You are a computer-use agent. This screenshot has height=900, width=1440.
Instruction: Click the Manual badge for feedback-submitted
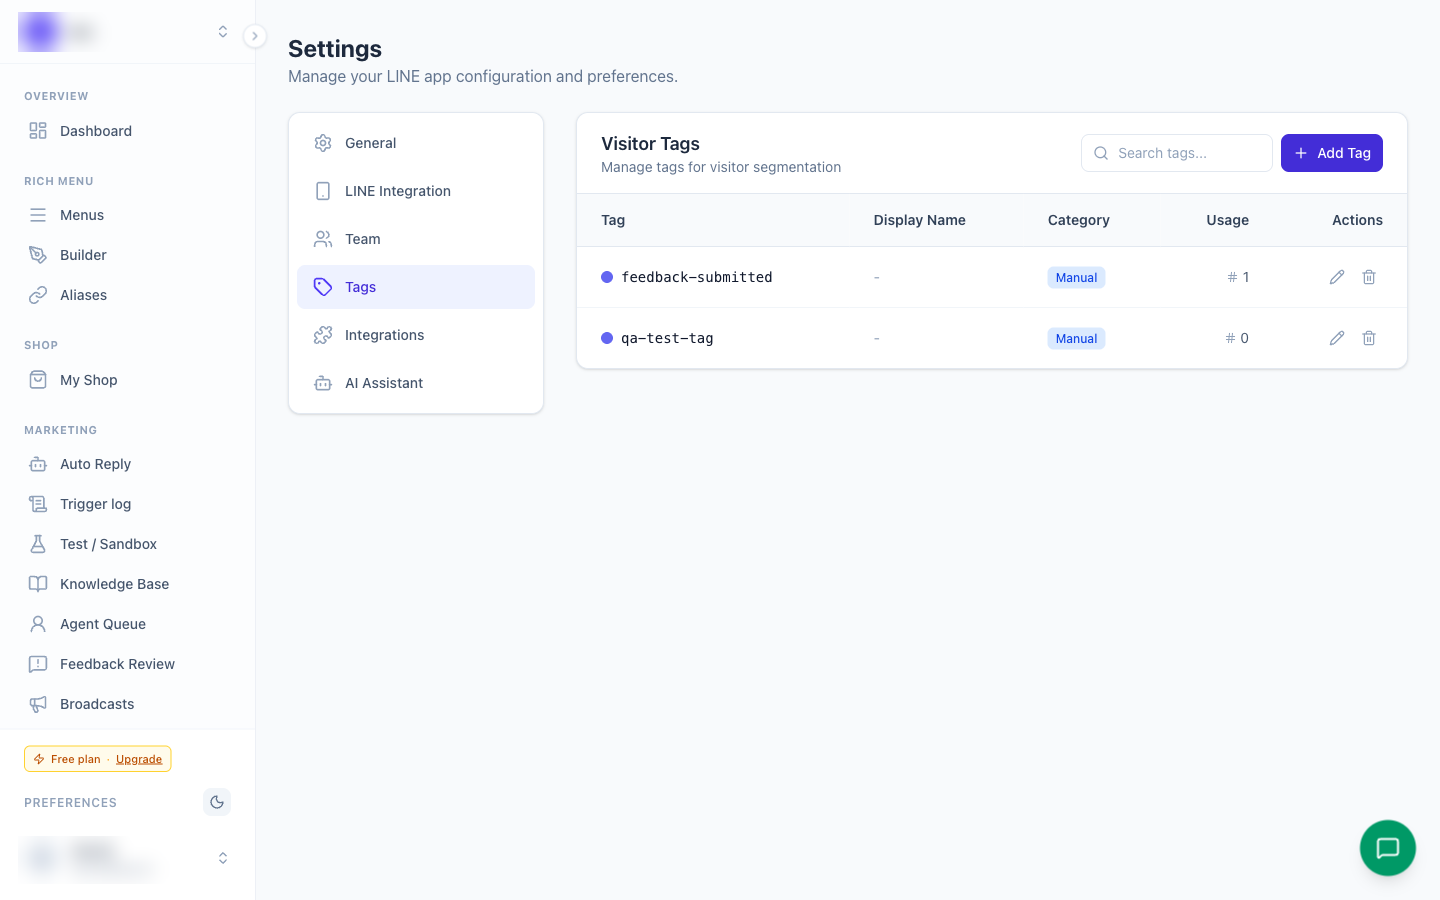(x=1076, y=277)
